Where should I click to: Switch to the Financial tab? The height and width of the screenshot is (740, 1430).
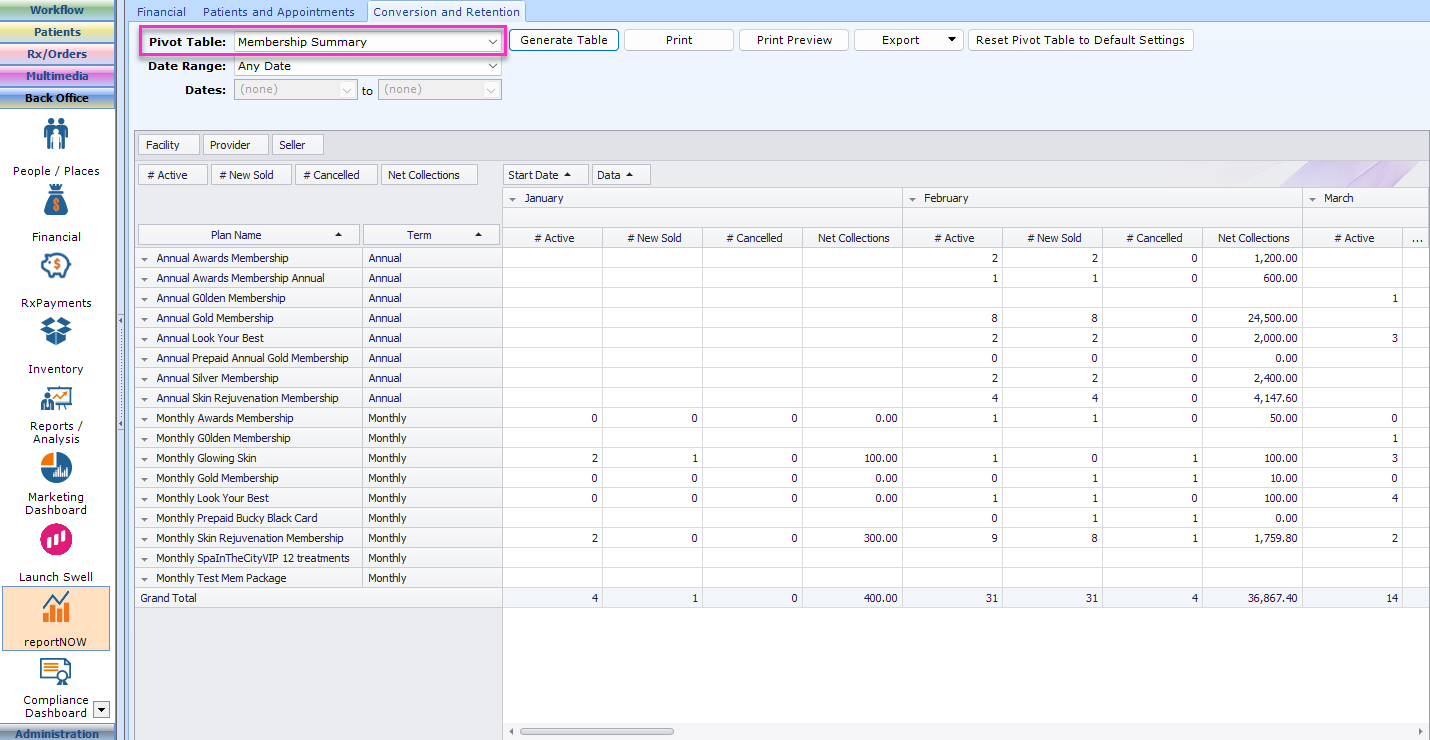161,12
